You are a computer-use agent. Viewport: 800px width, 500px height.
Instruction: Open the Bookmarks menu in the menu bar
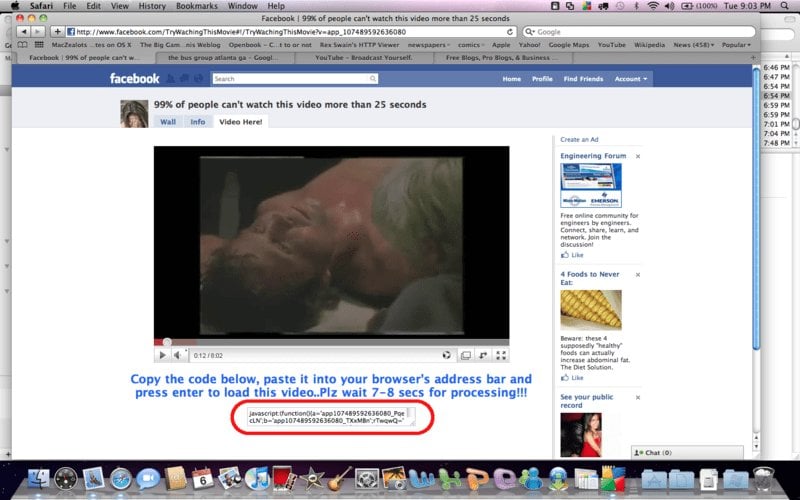[x=189, y=6]
